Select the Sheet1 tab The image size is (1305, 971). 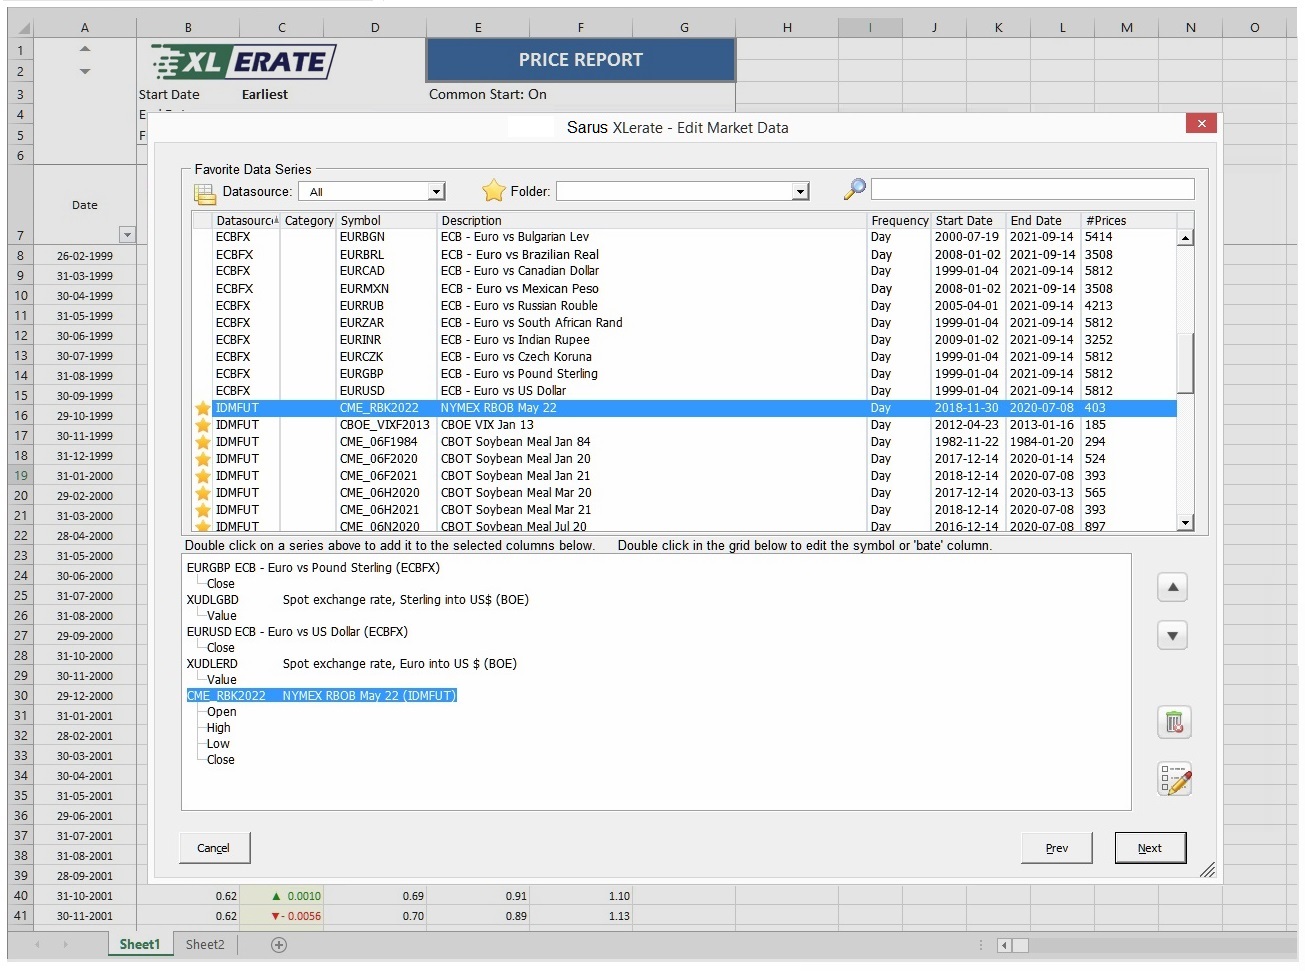(139, 945)
